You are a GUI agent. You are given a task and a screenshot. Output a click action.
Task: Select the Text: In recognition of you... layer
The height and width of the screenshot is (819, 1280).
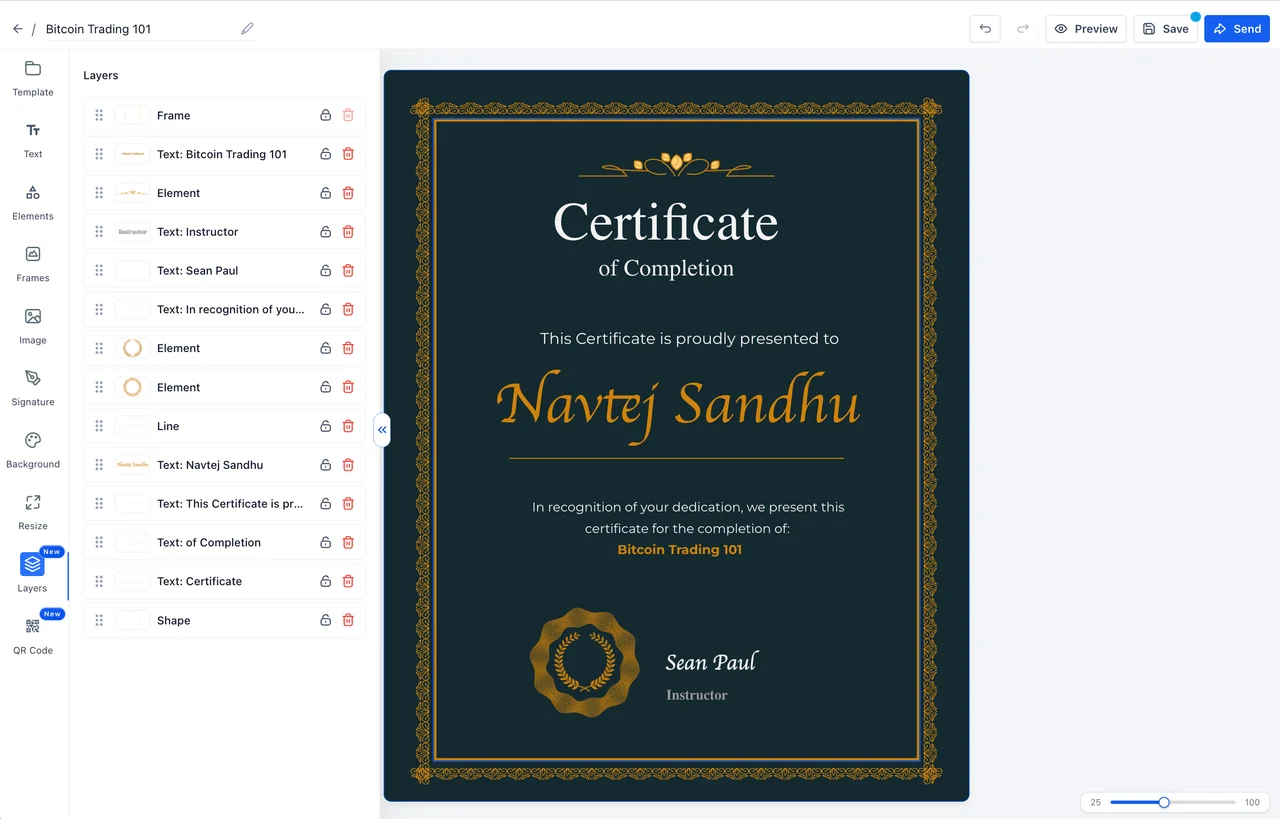(x=224, y=310)
